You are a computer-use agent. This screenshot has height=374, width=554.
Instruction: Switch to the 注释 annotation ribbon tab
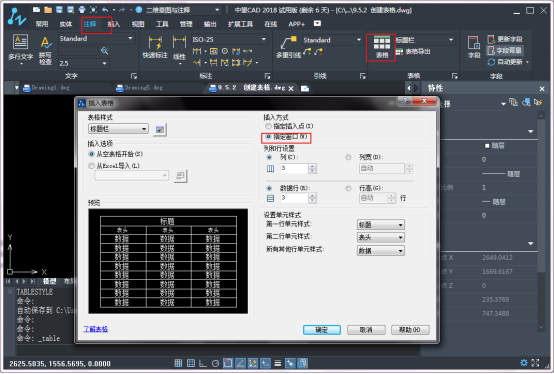[x=90, y=24]
